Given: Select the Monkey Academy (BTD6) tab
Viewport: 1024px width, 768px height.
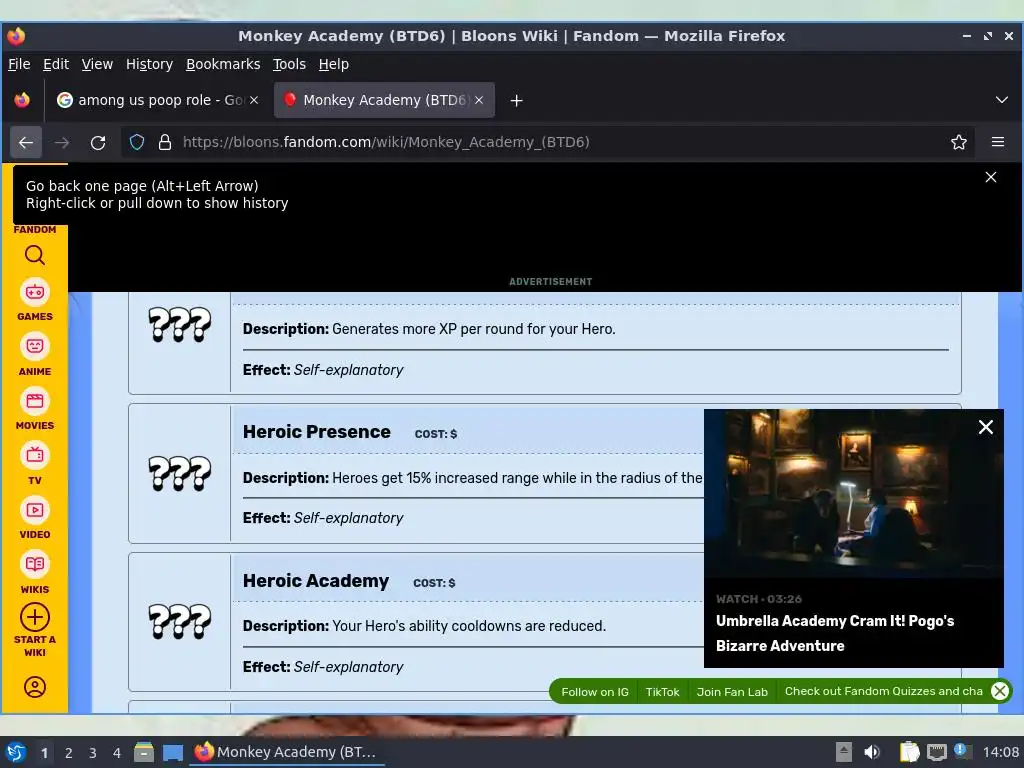Looking at the screenshot, I should (x=384, y=101).
